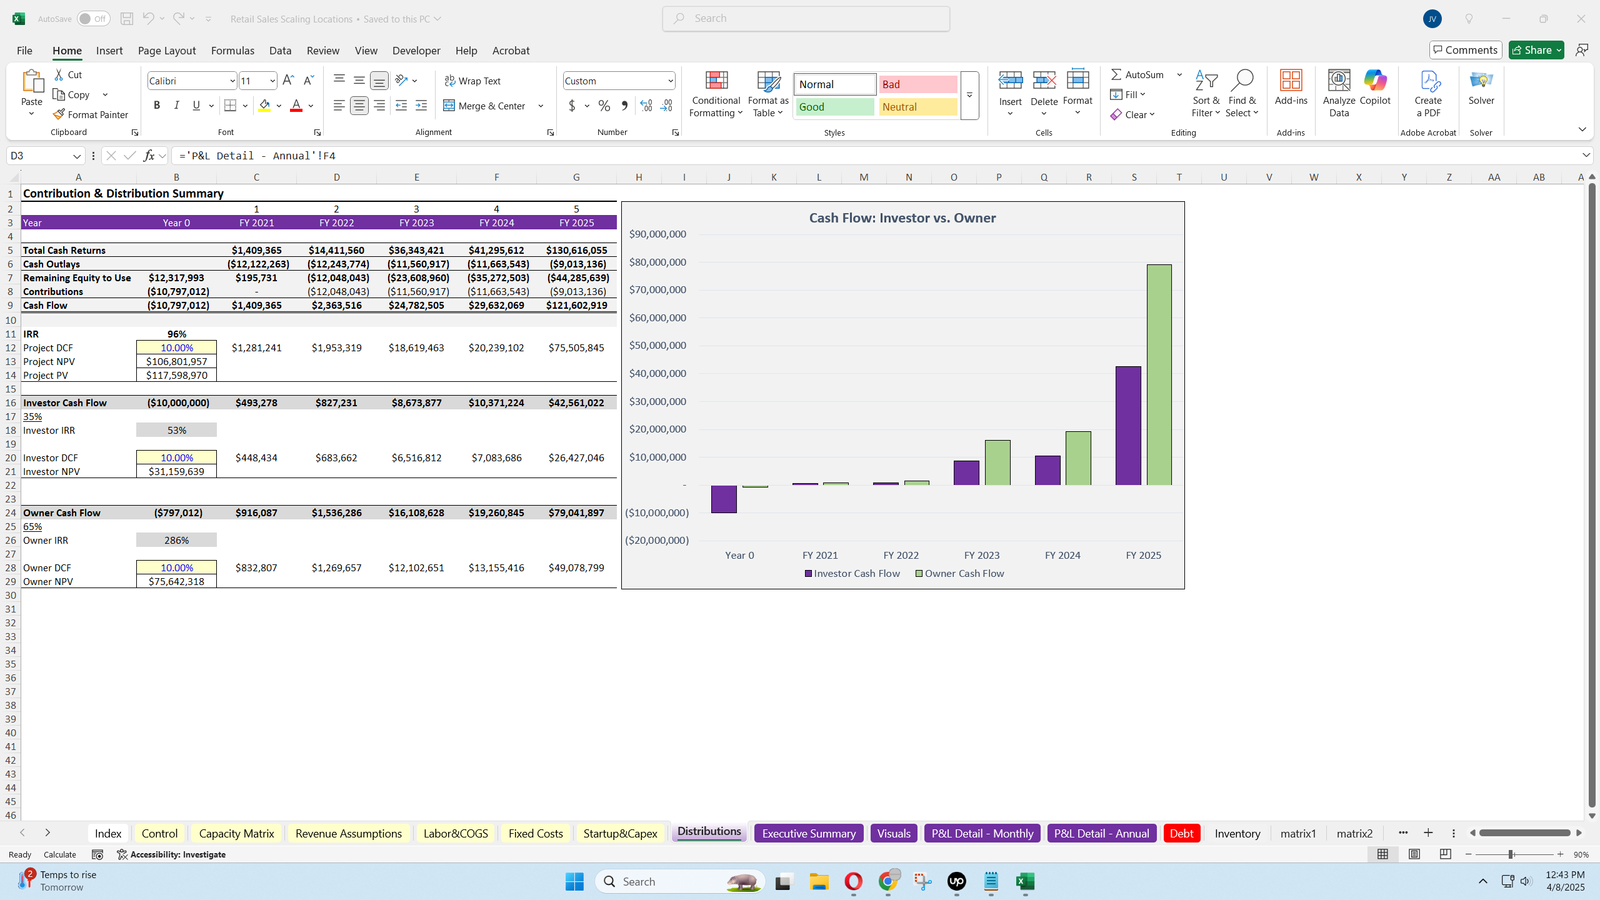Expand the font name dropdown
Image resolution: width=1600 pixels, height=900 pixels.
click(232, 81)
